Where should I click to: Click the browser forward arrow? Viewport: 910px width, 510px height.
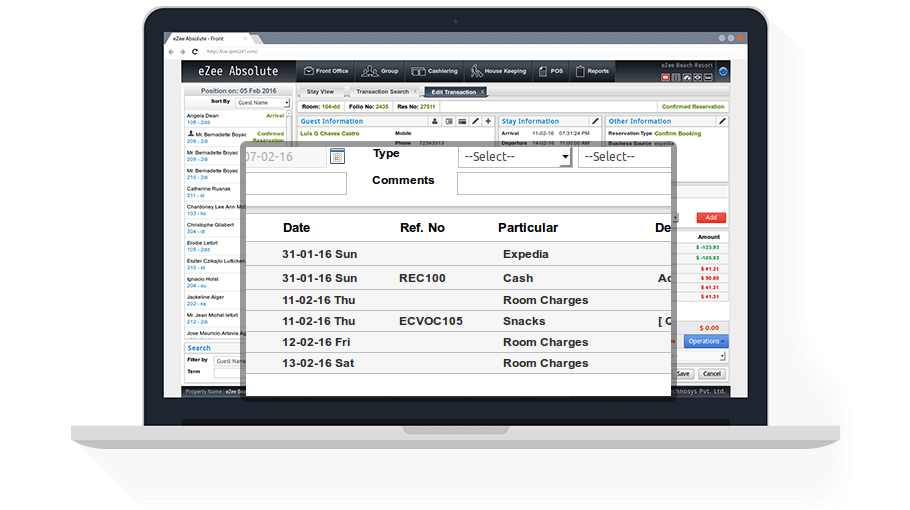coord(183,52)
